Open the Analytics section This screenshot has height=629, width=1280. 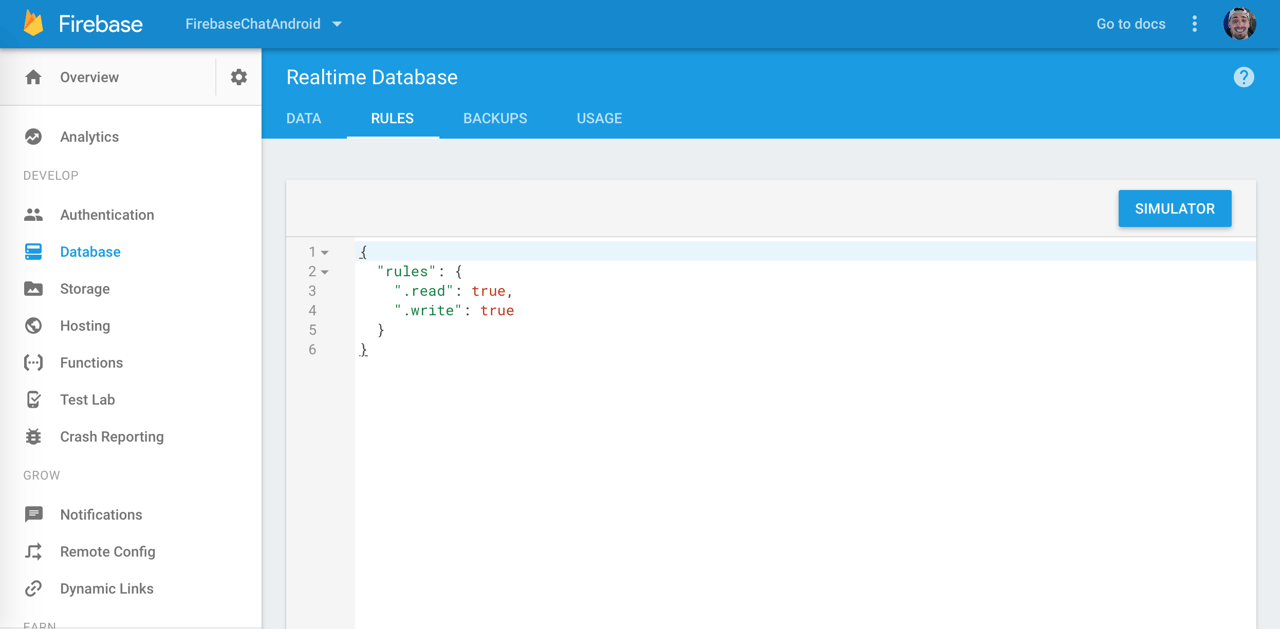tap(90, 136)
